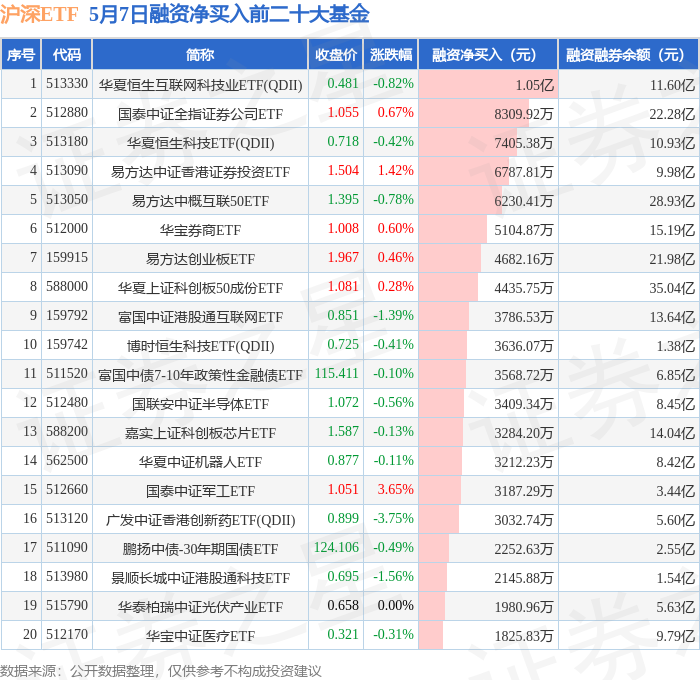
Task: Select 华泰柏瑞中证光伏产业ETF name
Action: (x=200, y=607)
